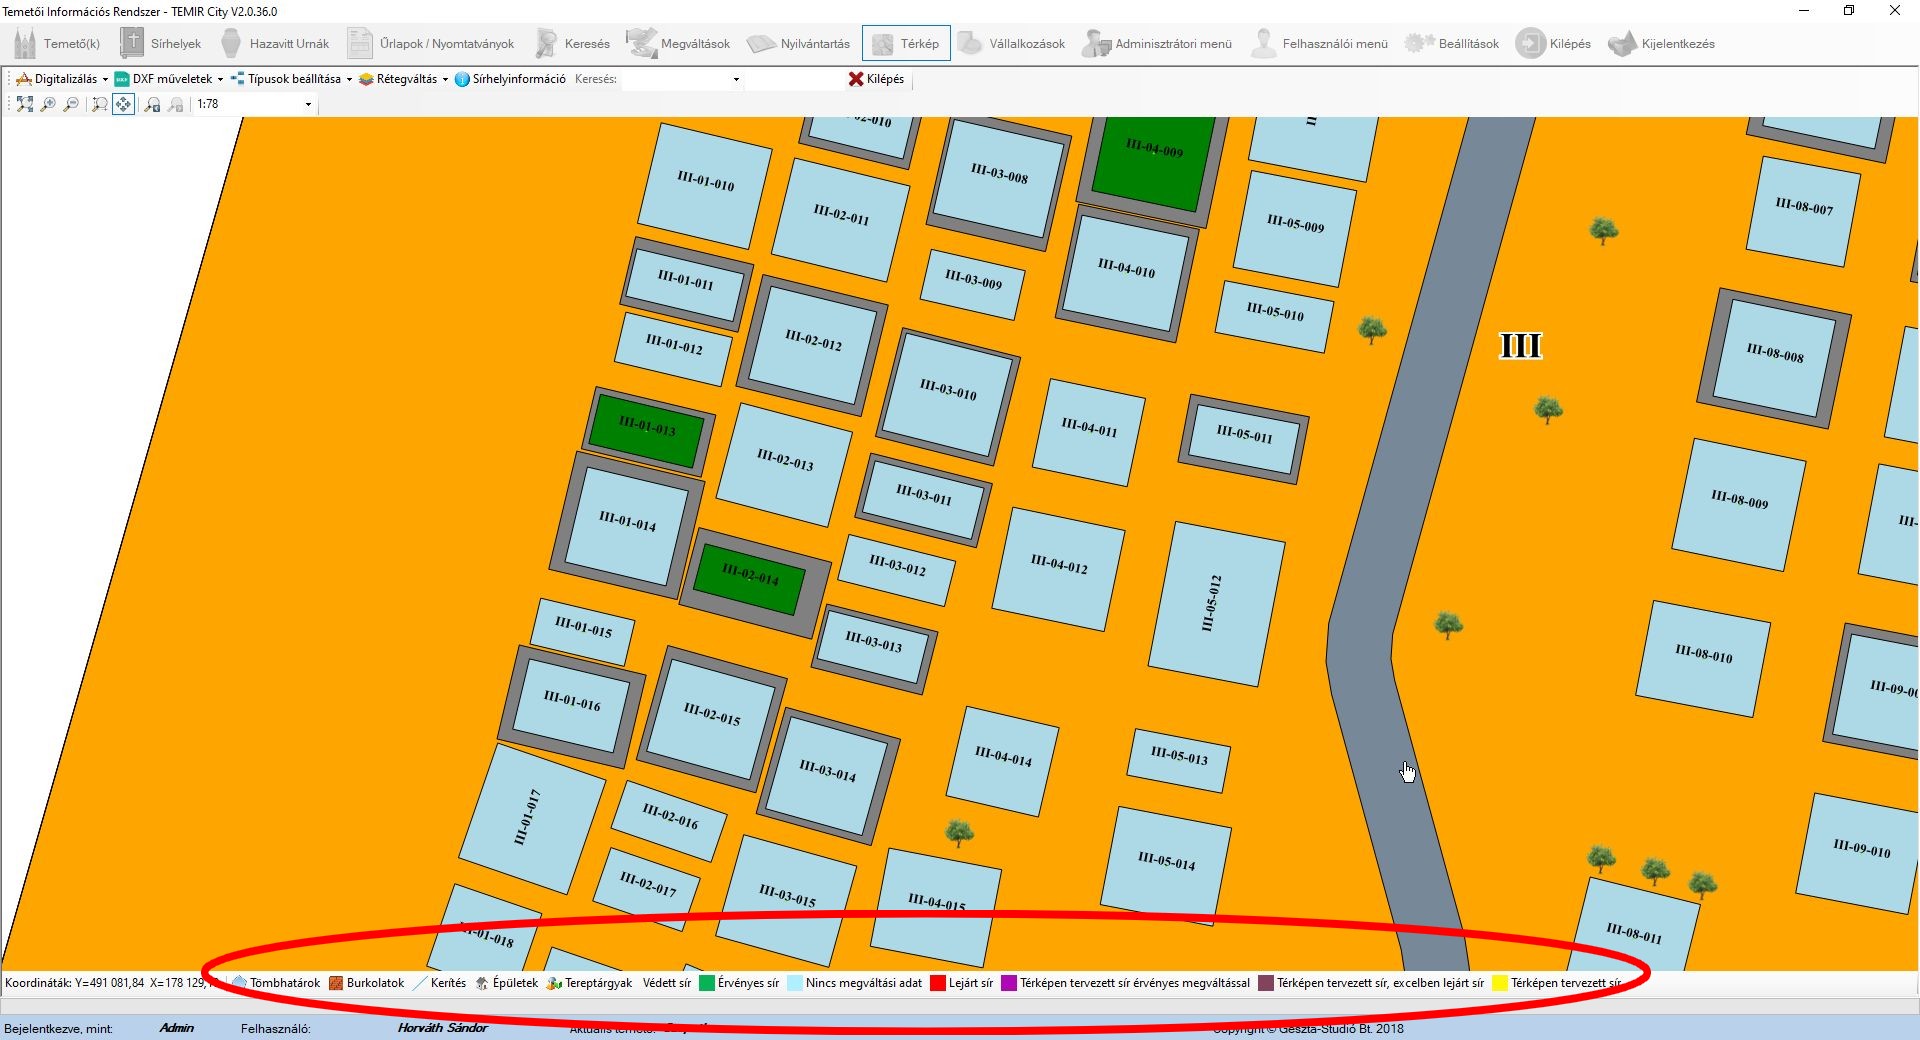This screenshot has height=1040, width=1920.
Task: Toggle the Burkolatok layer visibility
Action: point(367,983)
